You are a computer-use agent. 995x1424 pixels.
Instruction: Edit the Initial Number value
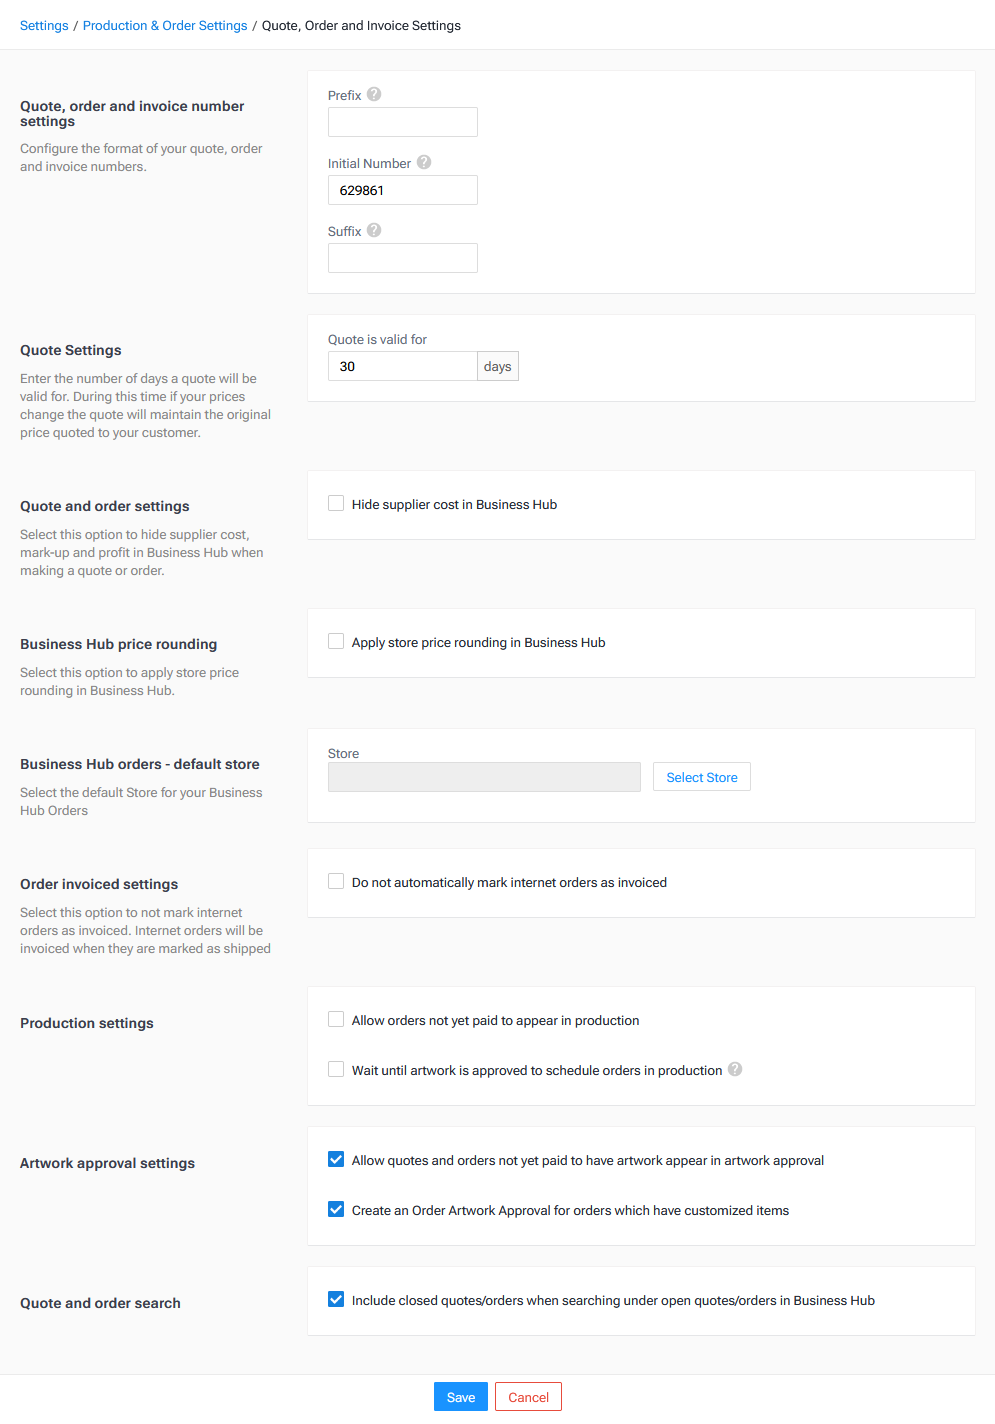402,189
